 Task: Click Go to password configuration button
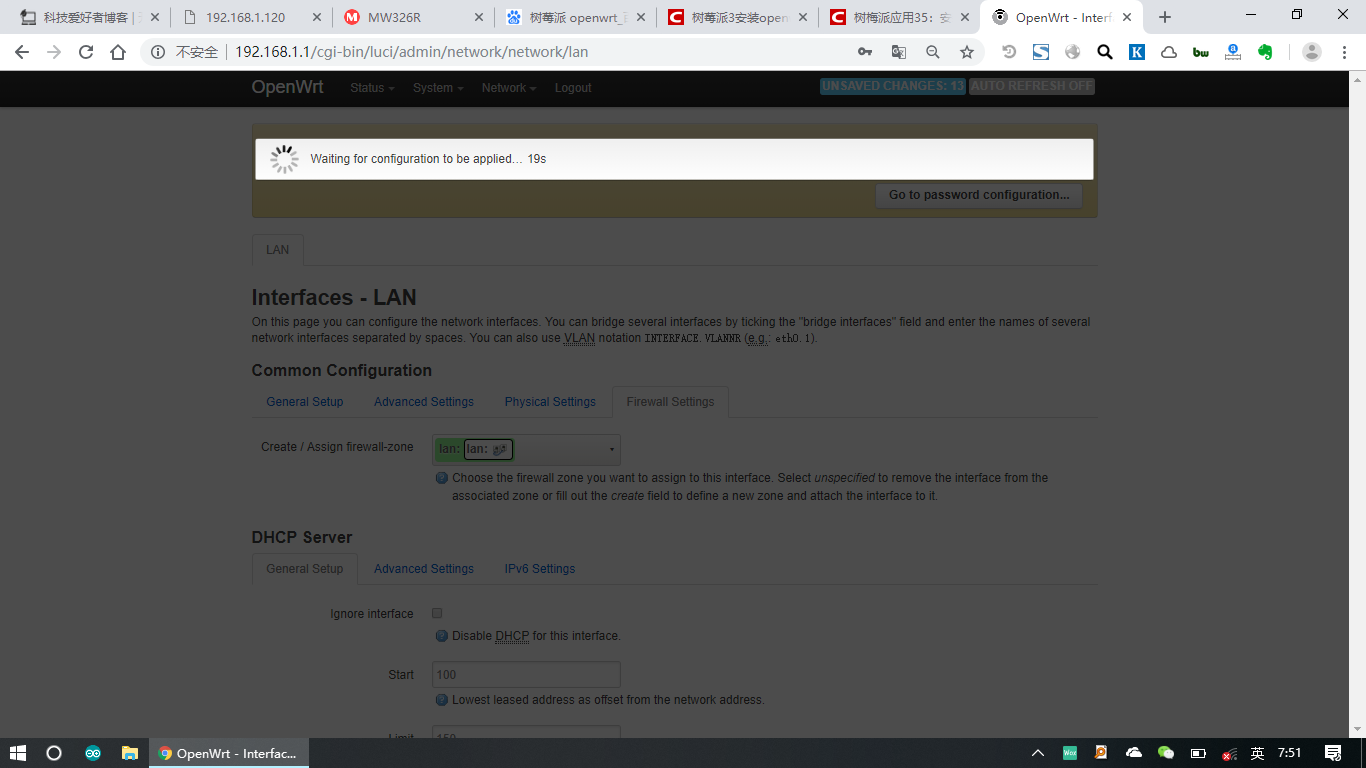[x=978, y=195]
